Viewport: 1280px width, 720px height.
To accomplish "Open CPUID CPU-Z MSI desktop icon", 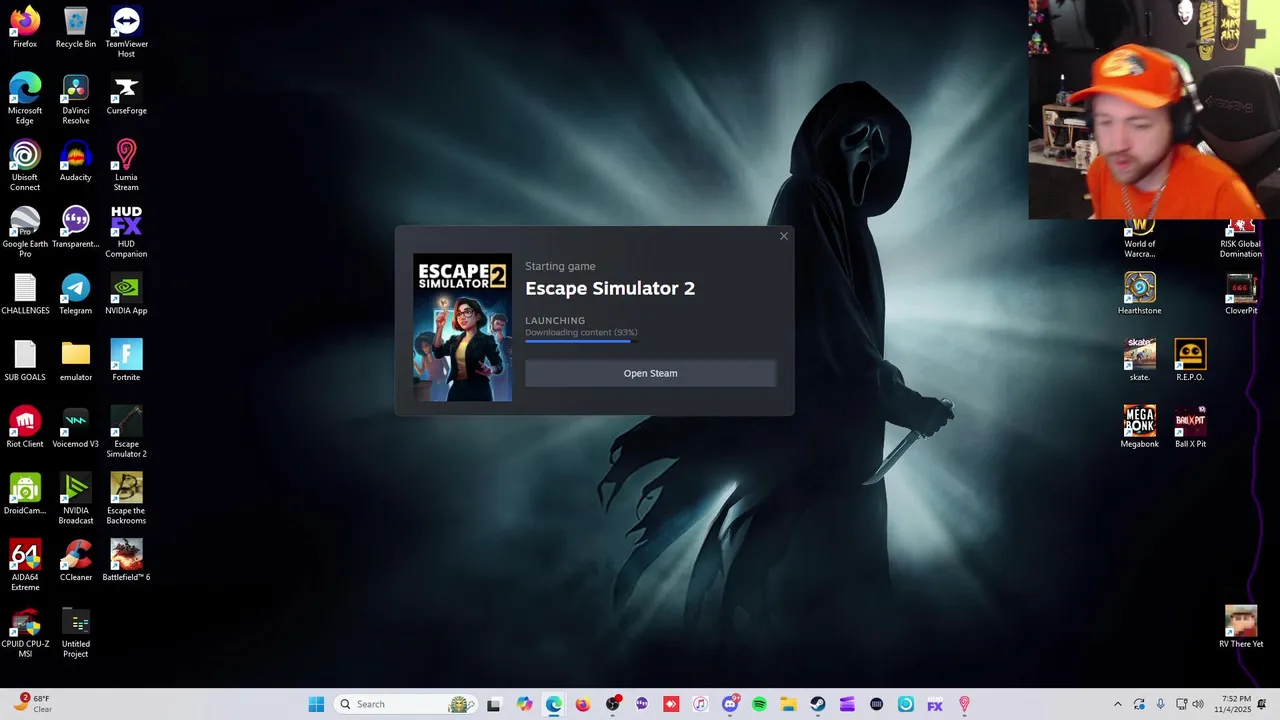I will [x=25, y=632].
